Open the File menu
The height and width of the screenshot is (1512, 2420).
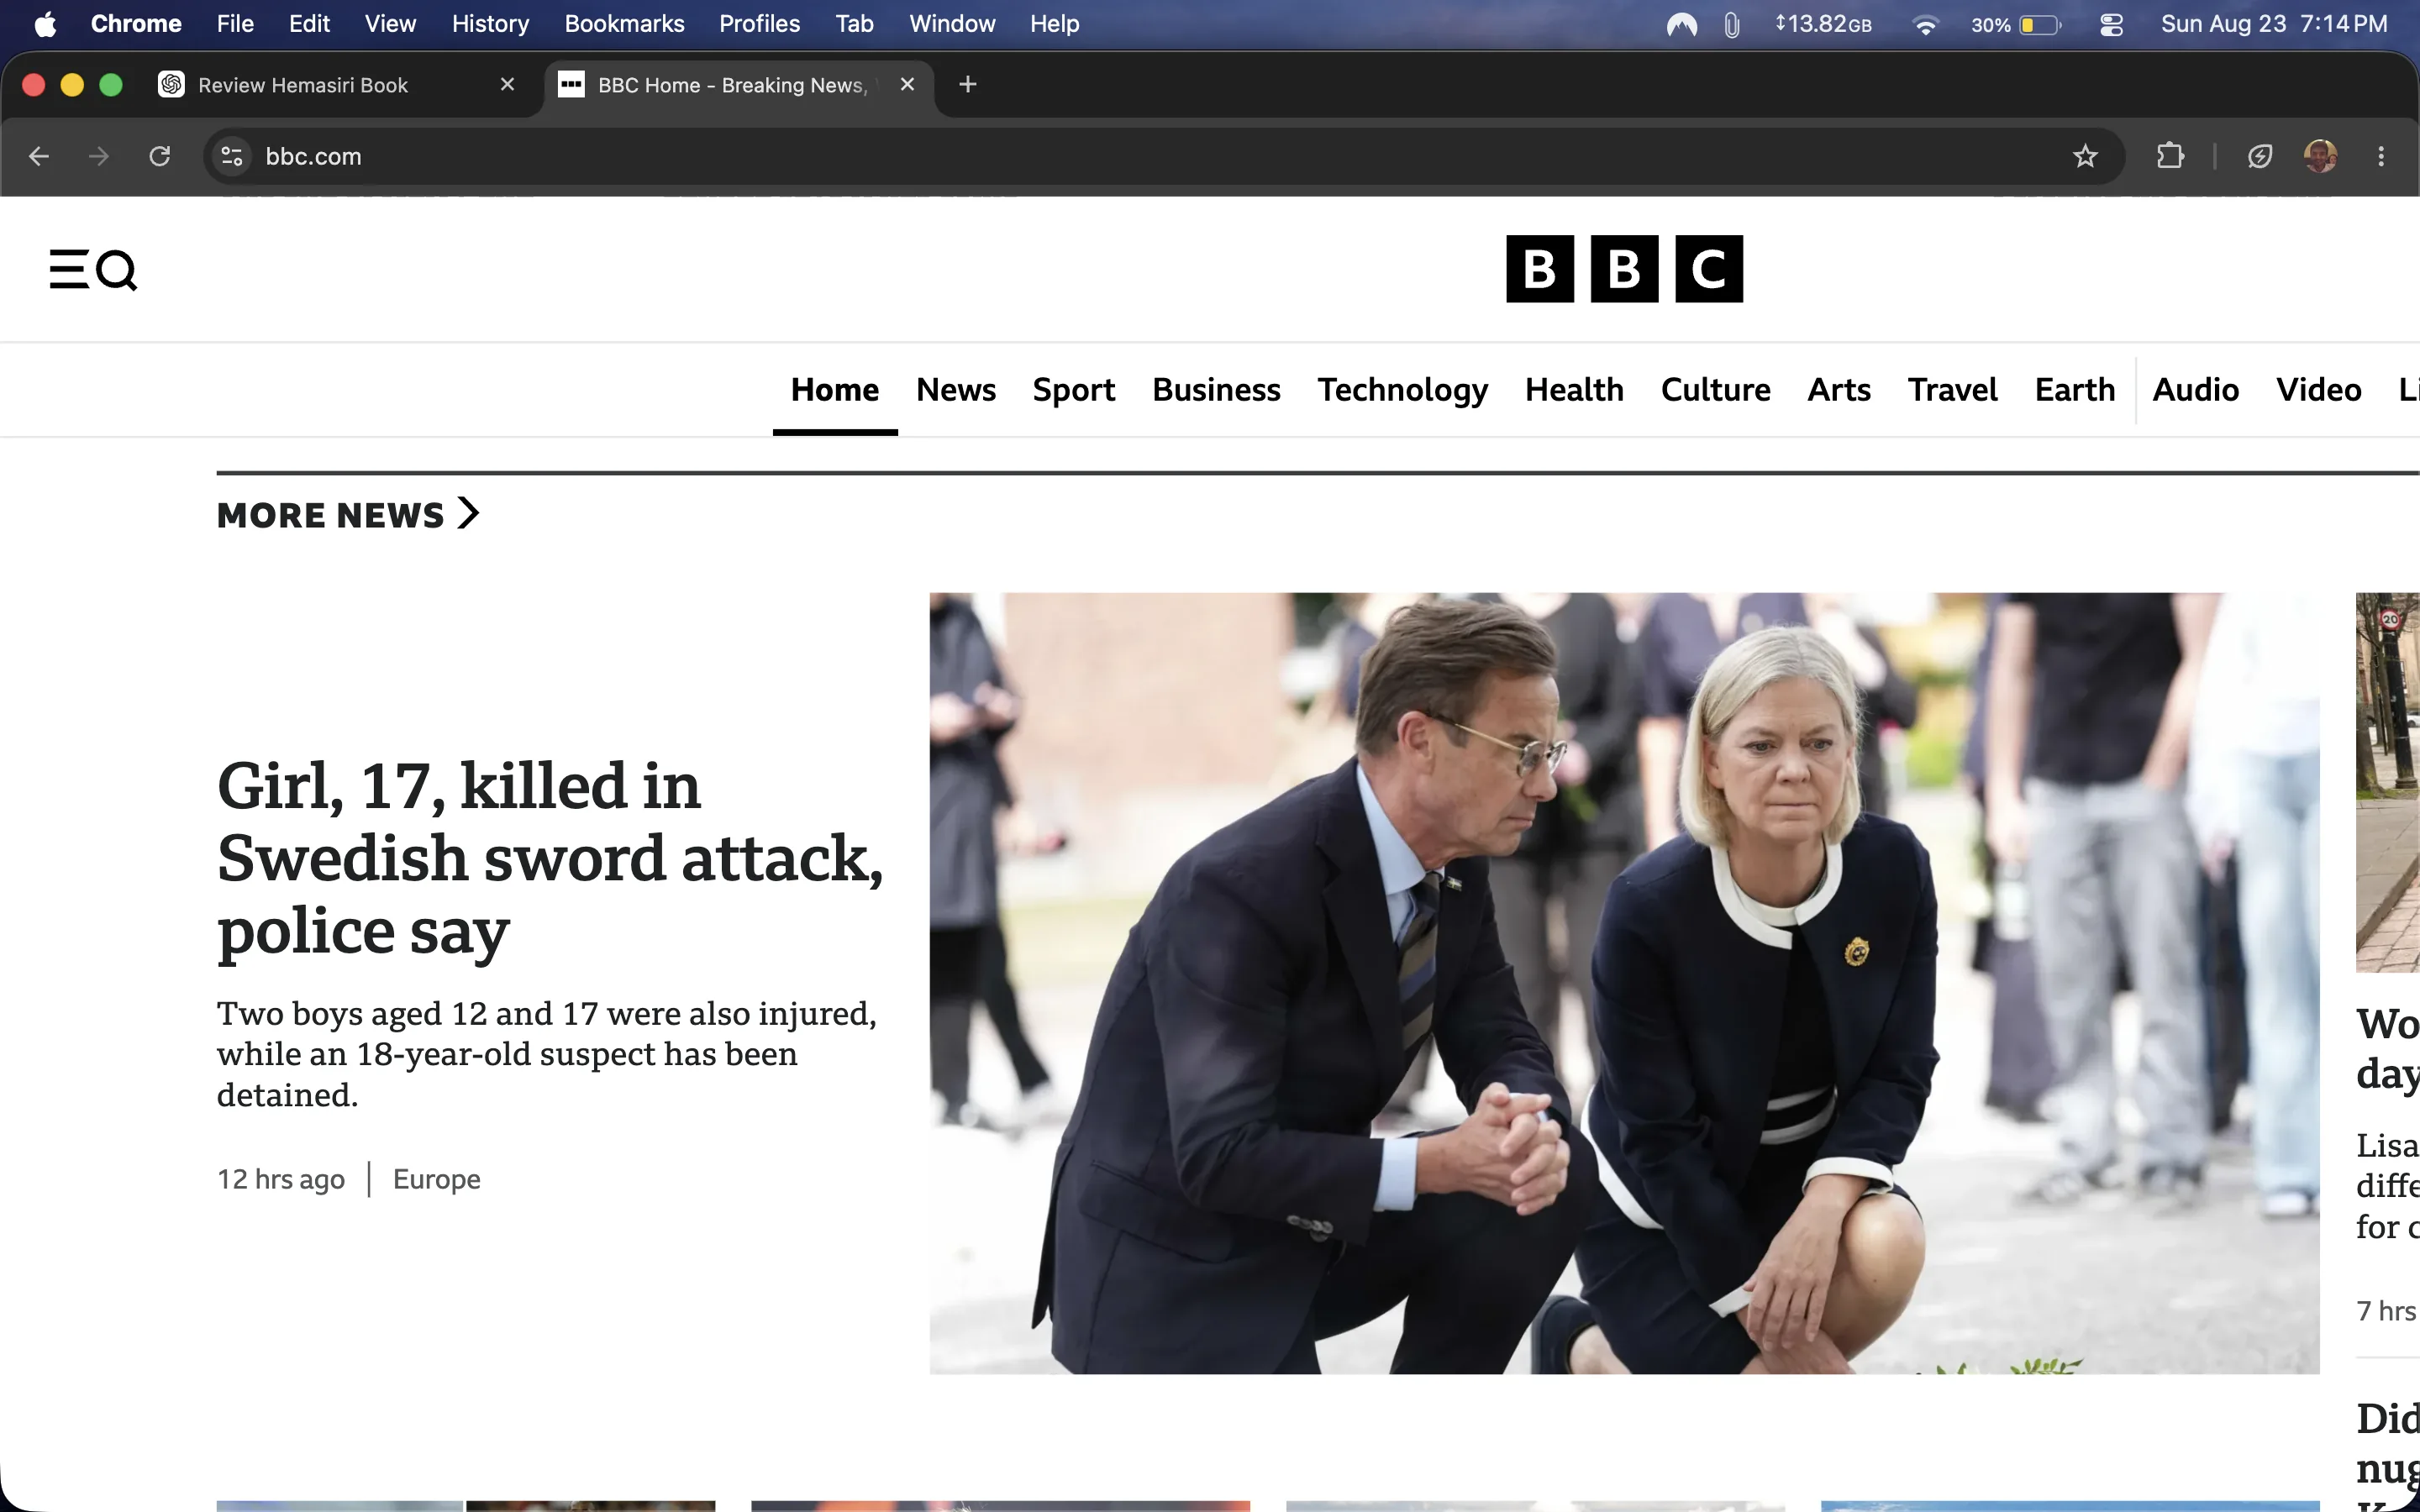pyautogui.click(x=235, y=24)
